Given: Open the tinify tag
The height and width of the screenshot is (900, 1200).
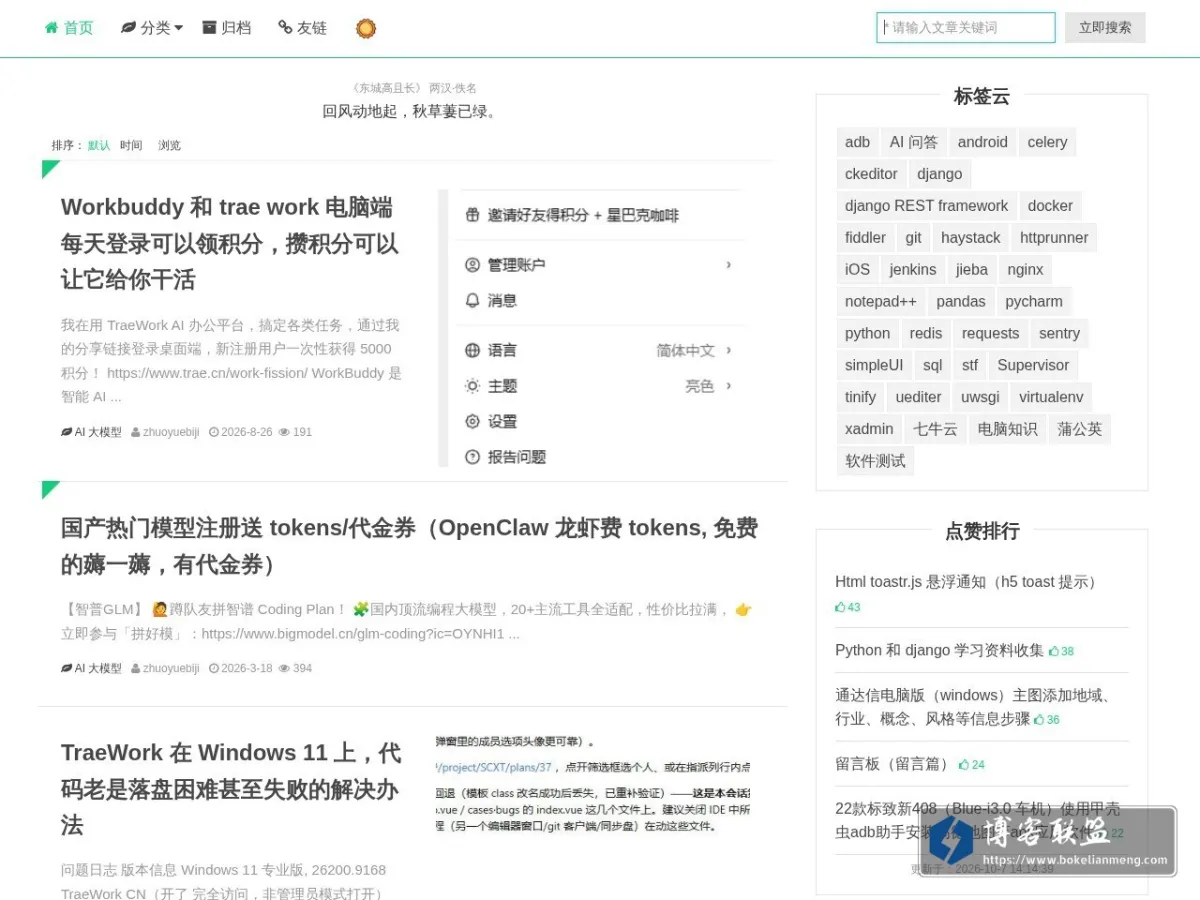Looking at the screenshot, I should click(x=860, y=398).
